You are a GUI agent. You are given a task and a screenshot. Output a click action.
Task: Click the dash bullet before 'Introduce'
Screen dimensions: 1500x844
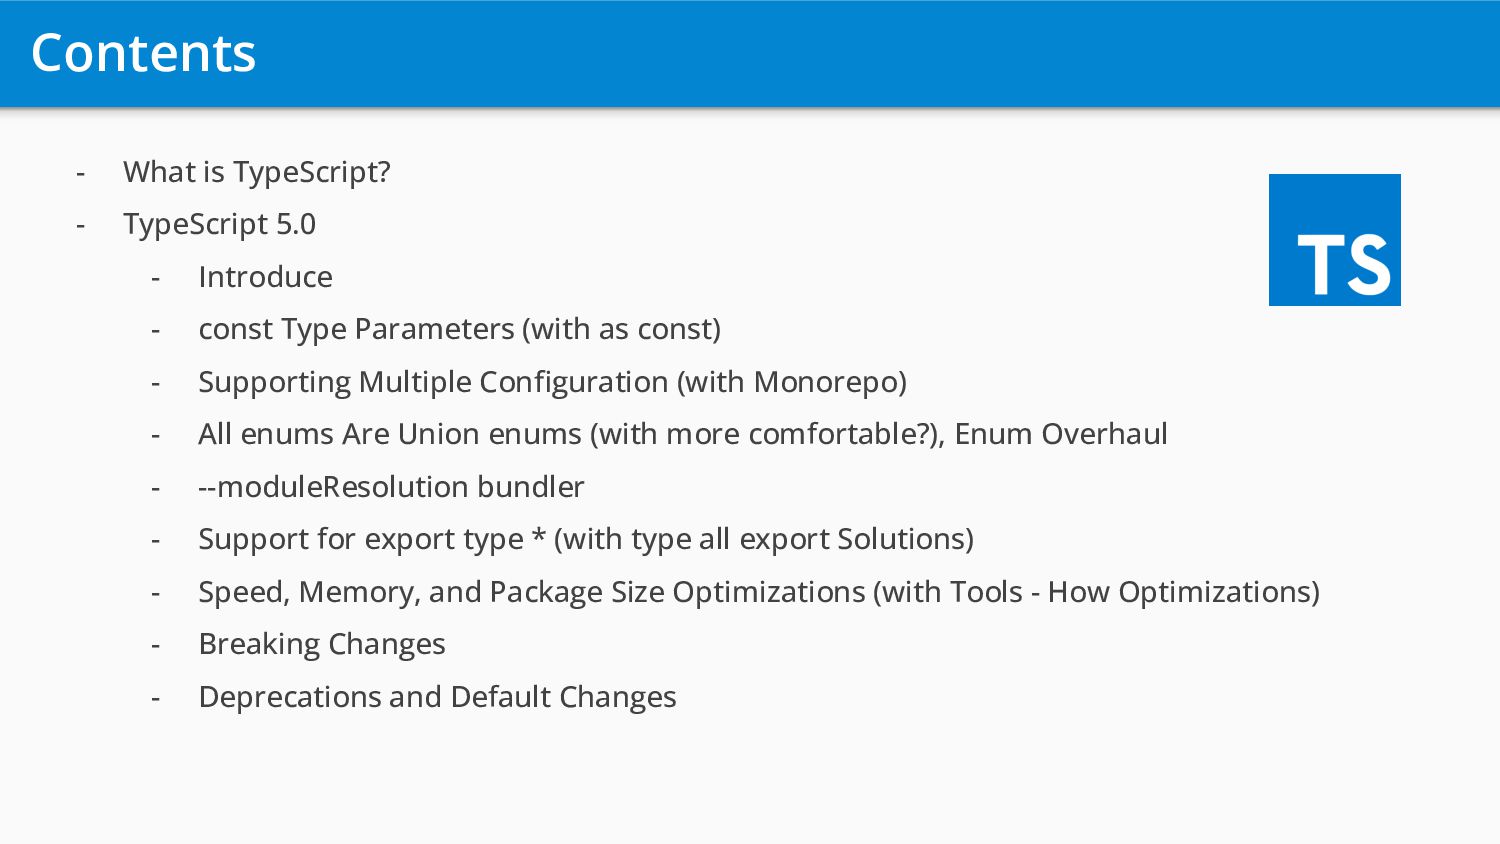click(x=155, y=278)
